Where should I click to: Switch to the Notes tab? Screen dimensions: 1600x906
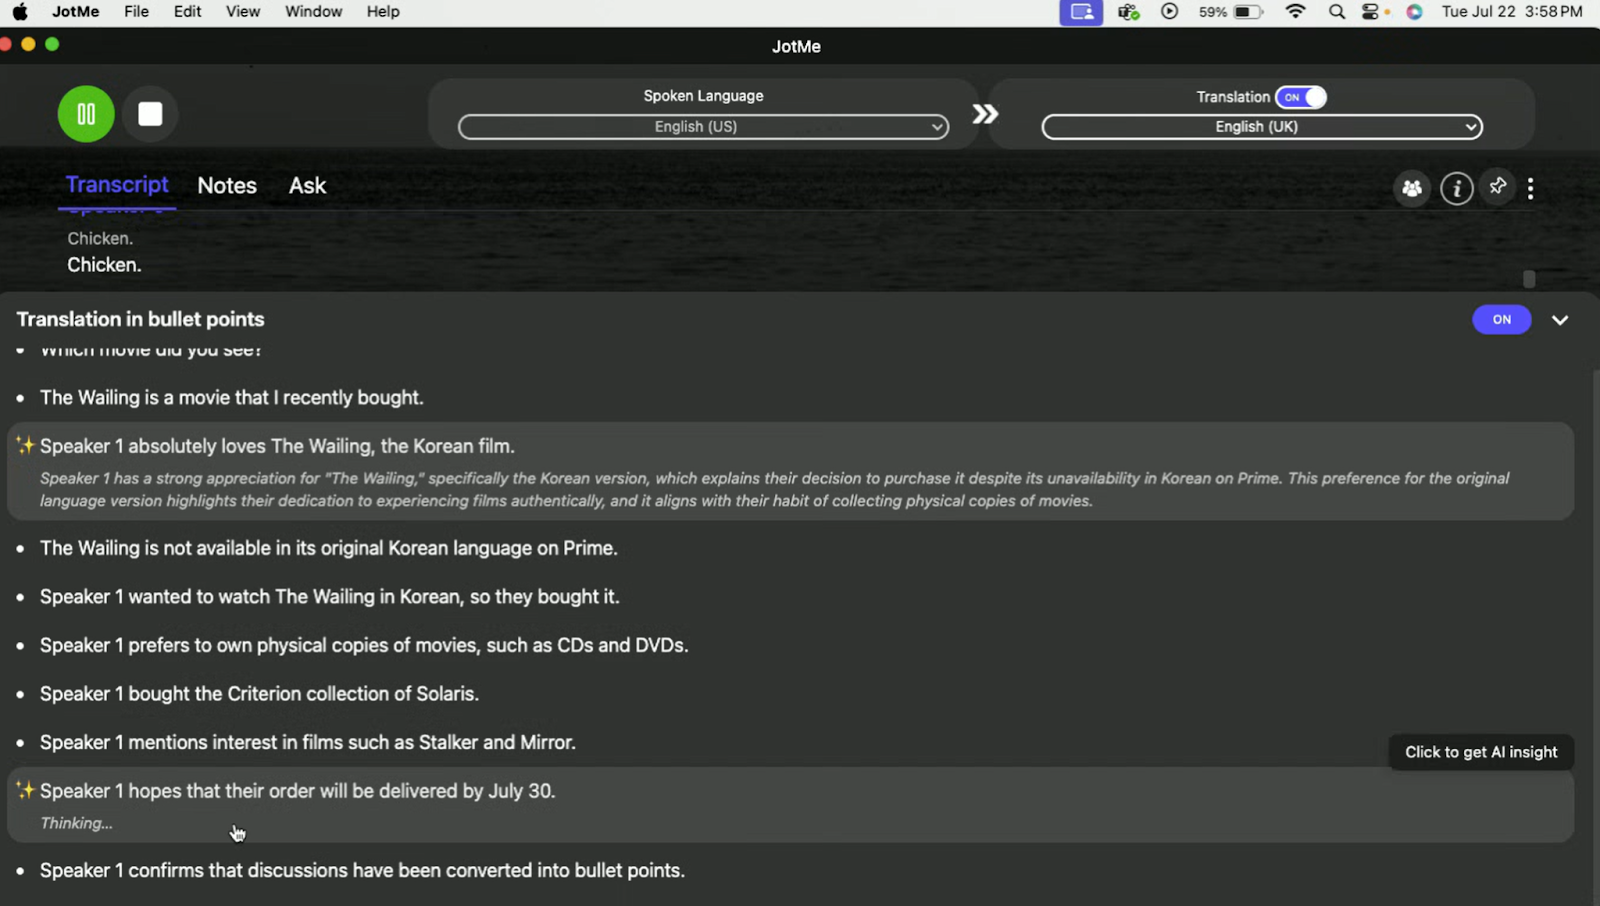(x=227, y=186)
